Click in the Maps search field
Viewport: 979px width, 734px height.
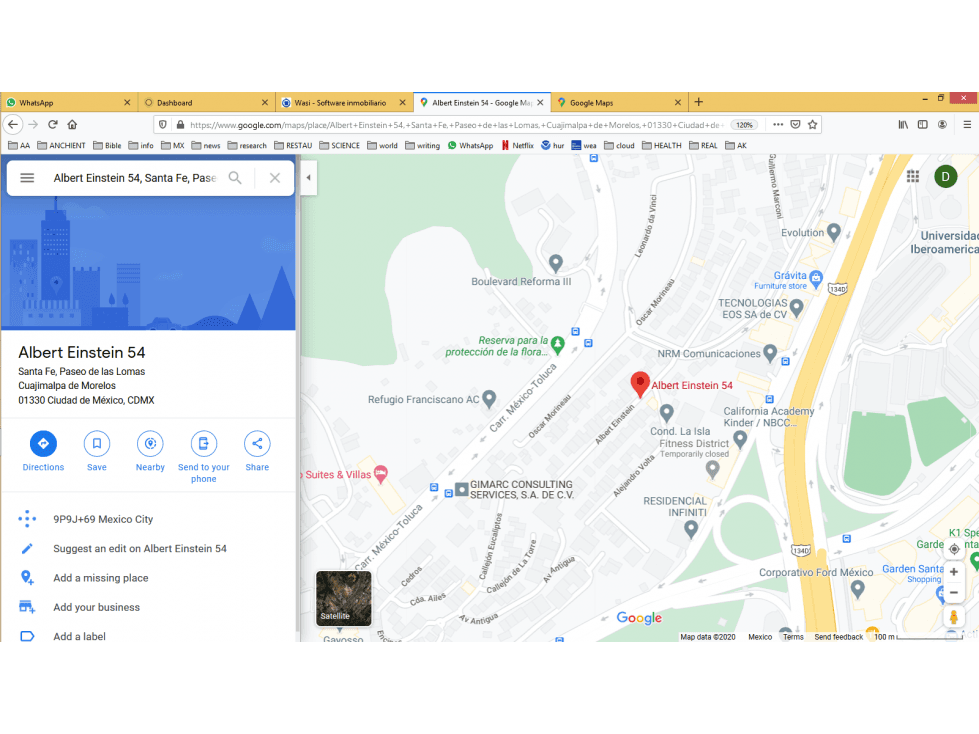tap(135, 178)
